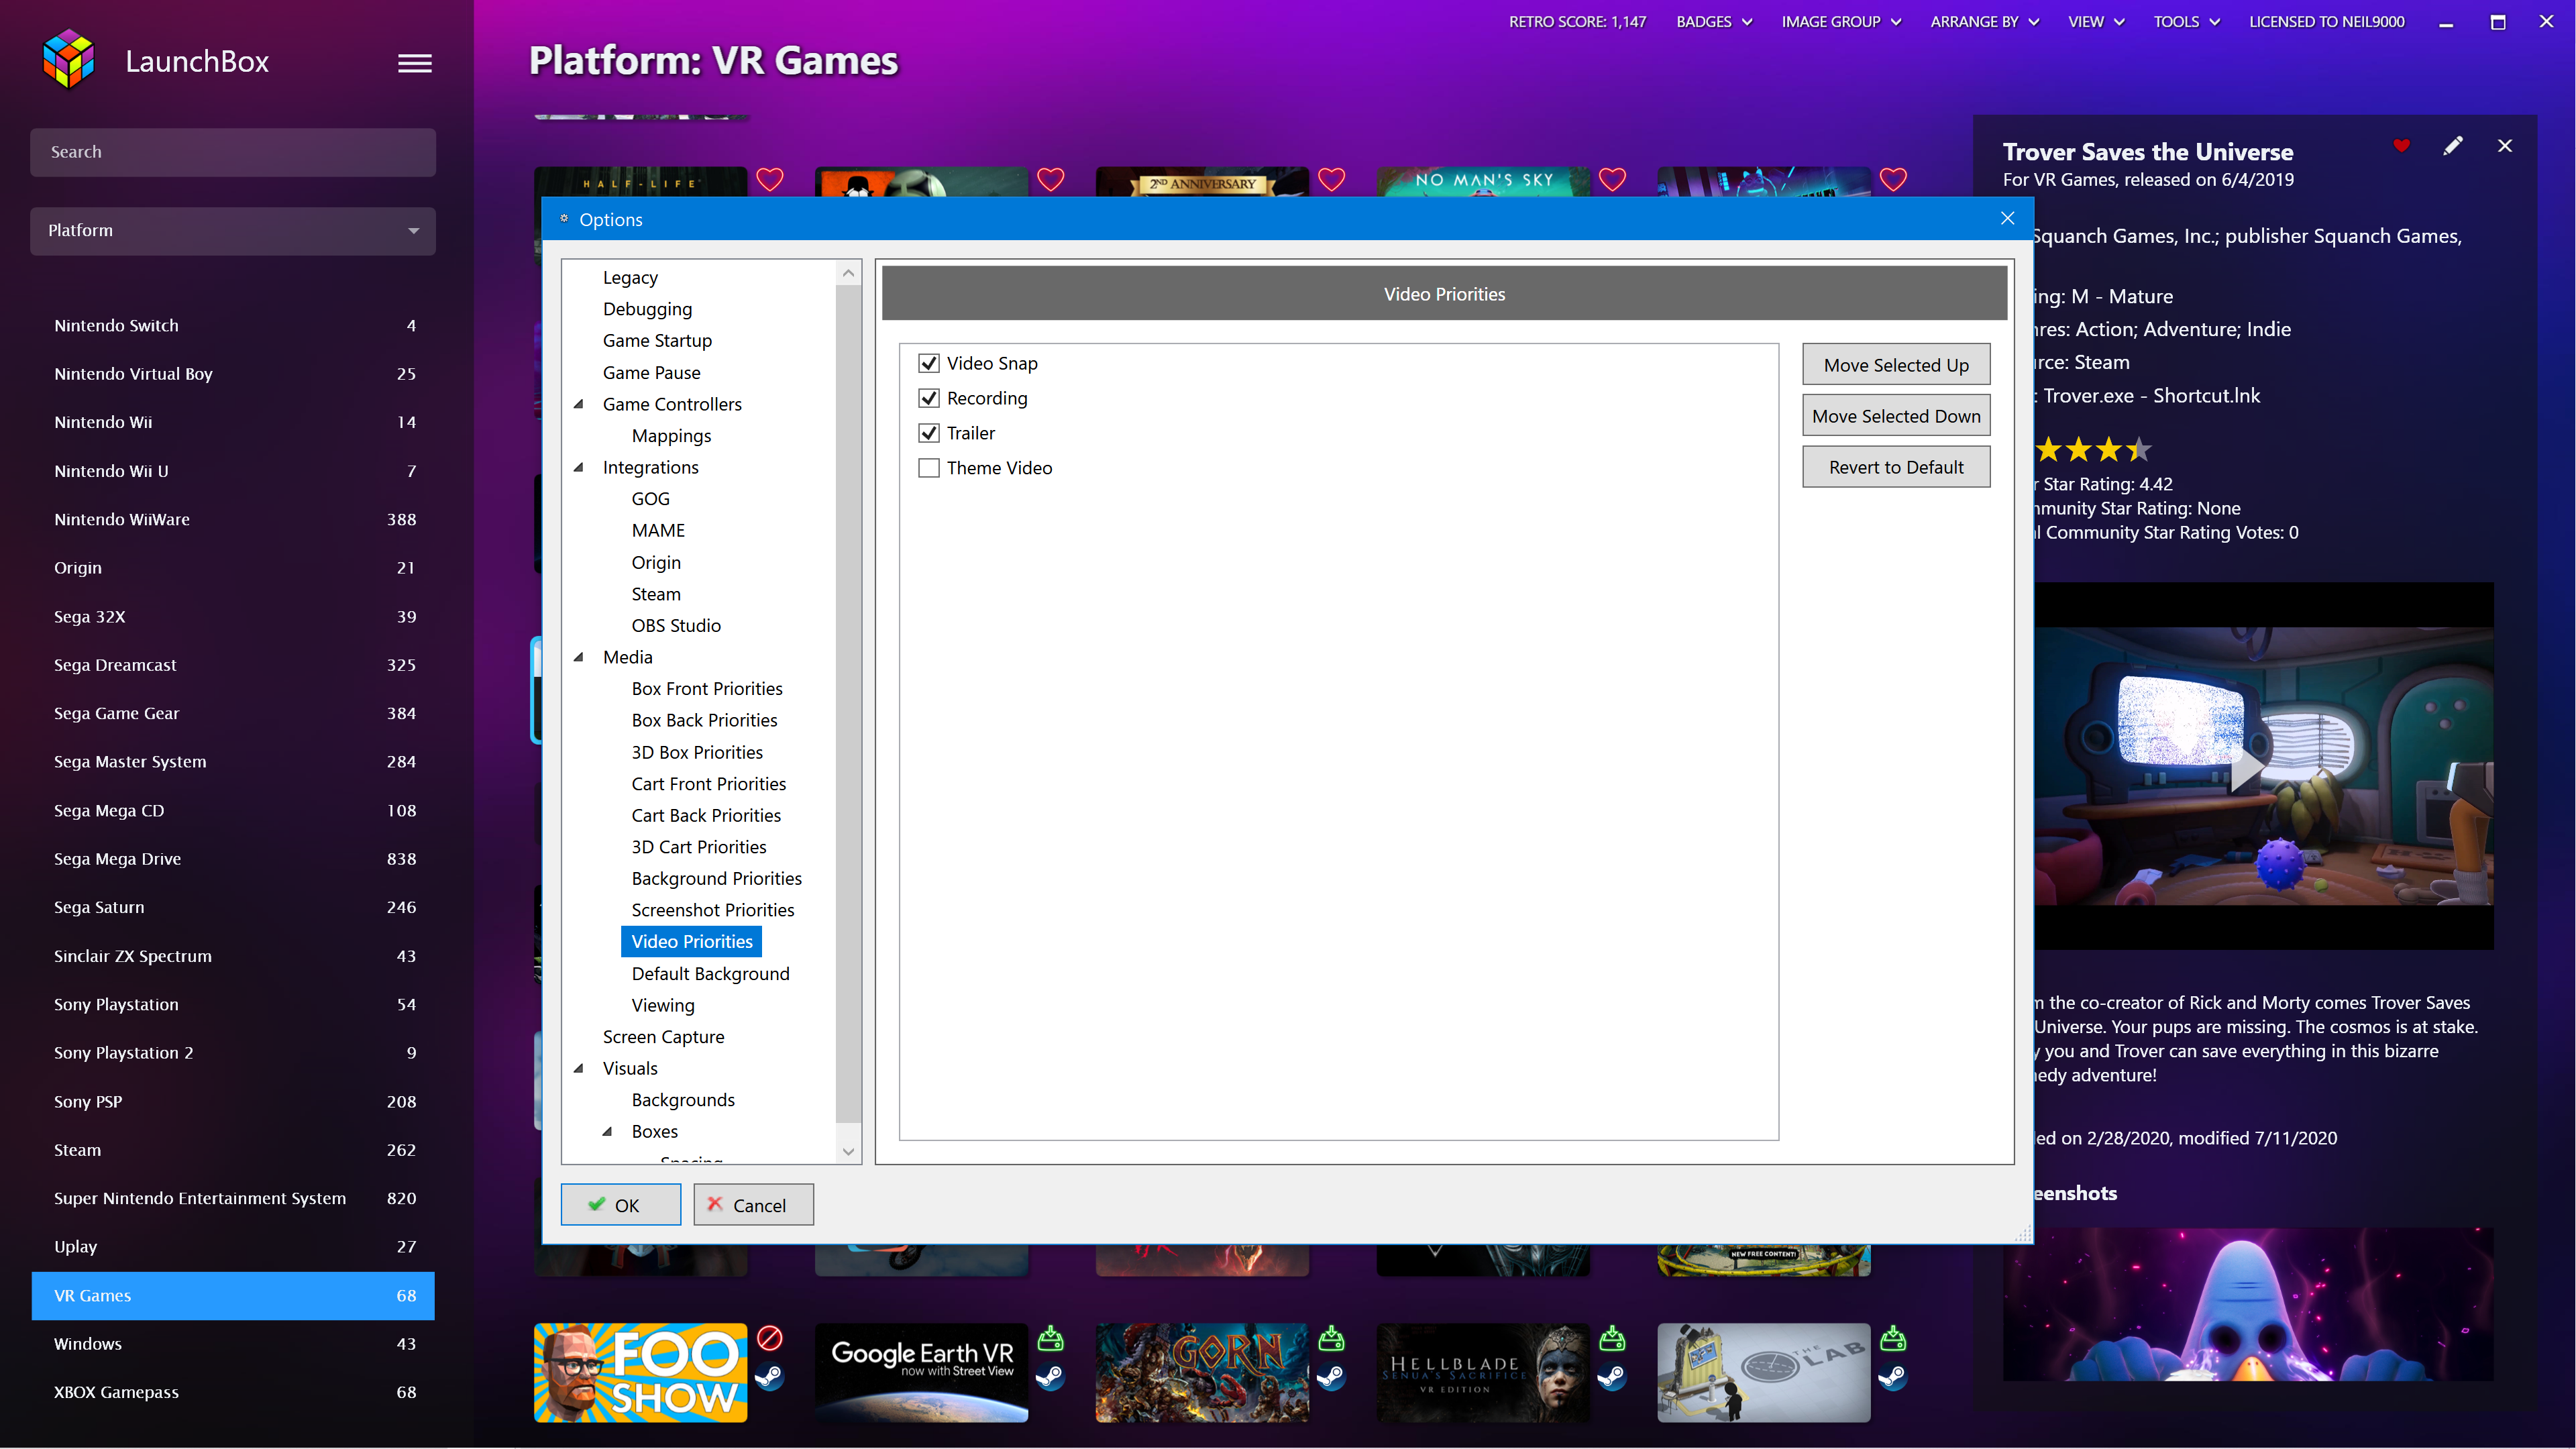The width and height of the screenshot is (2576, 1449).
Task: Open the Image Group menu
Action: 1841,21
